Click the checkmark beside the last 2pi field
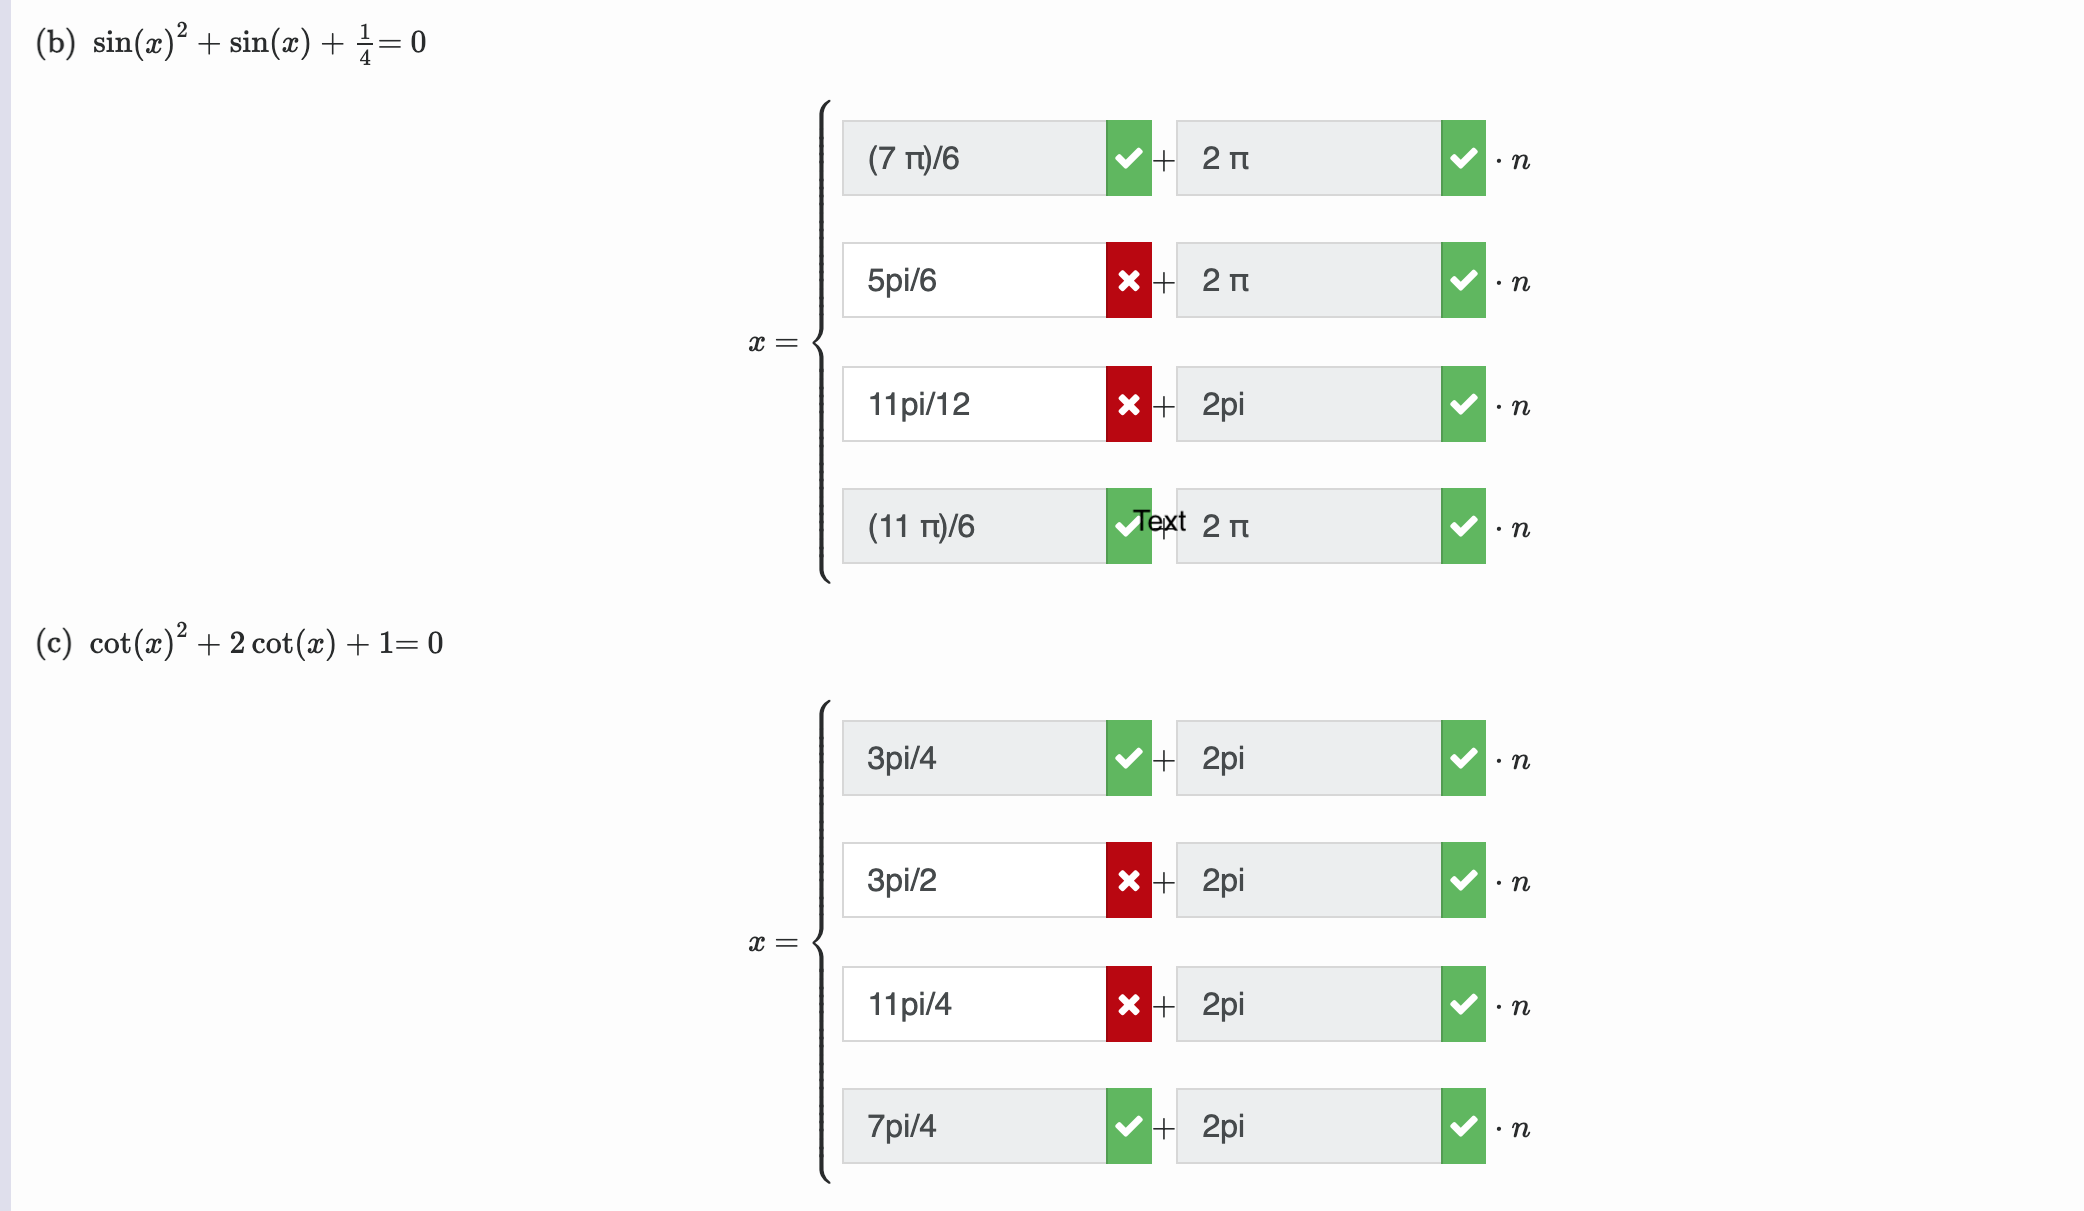2084x1211 pixels. [x=1462, y=1127]
